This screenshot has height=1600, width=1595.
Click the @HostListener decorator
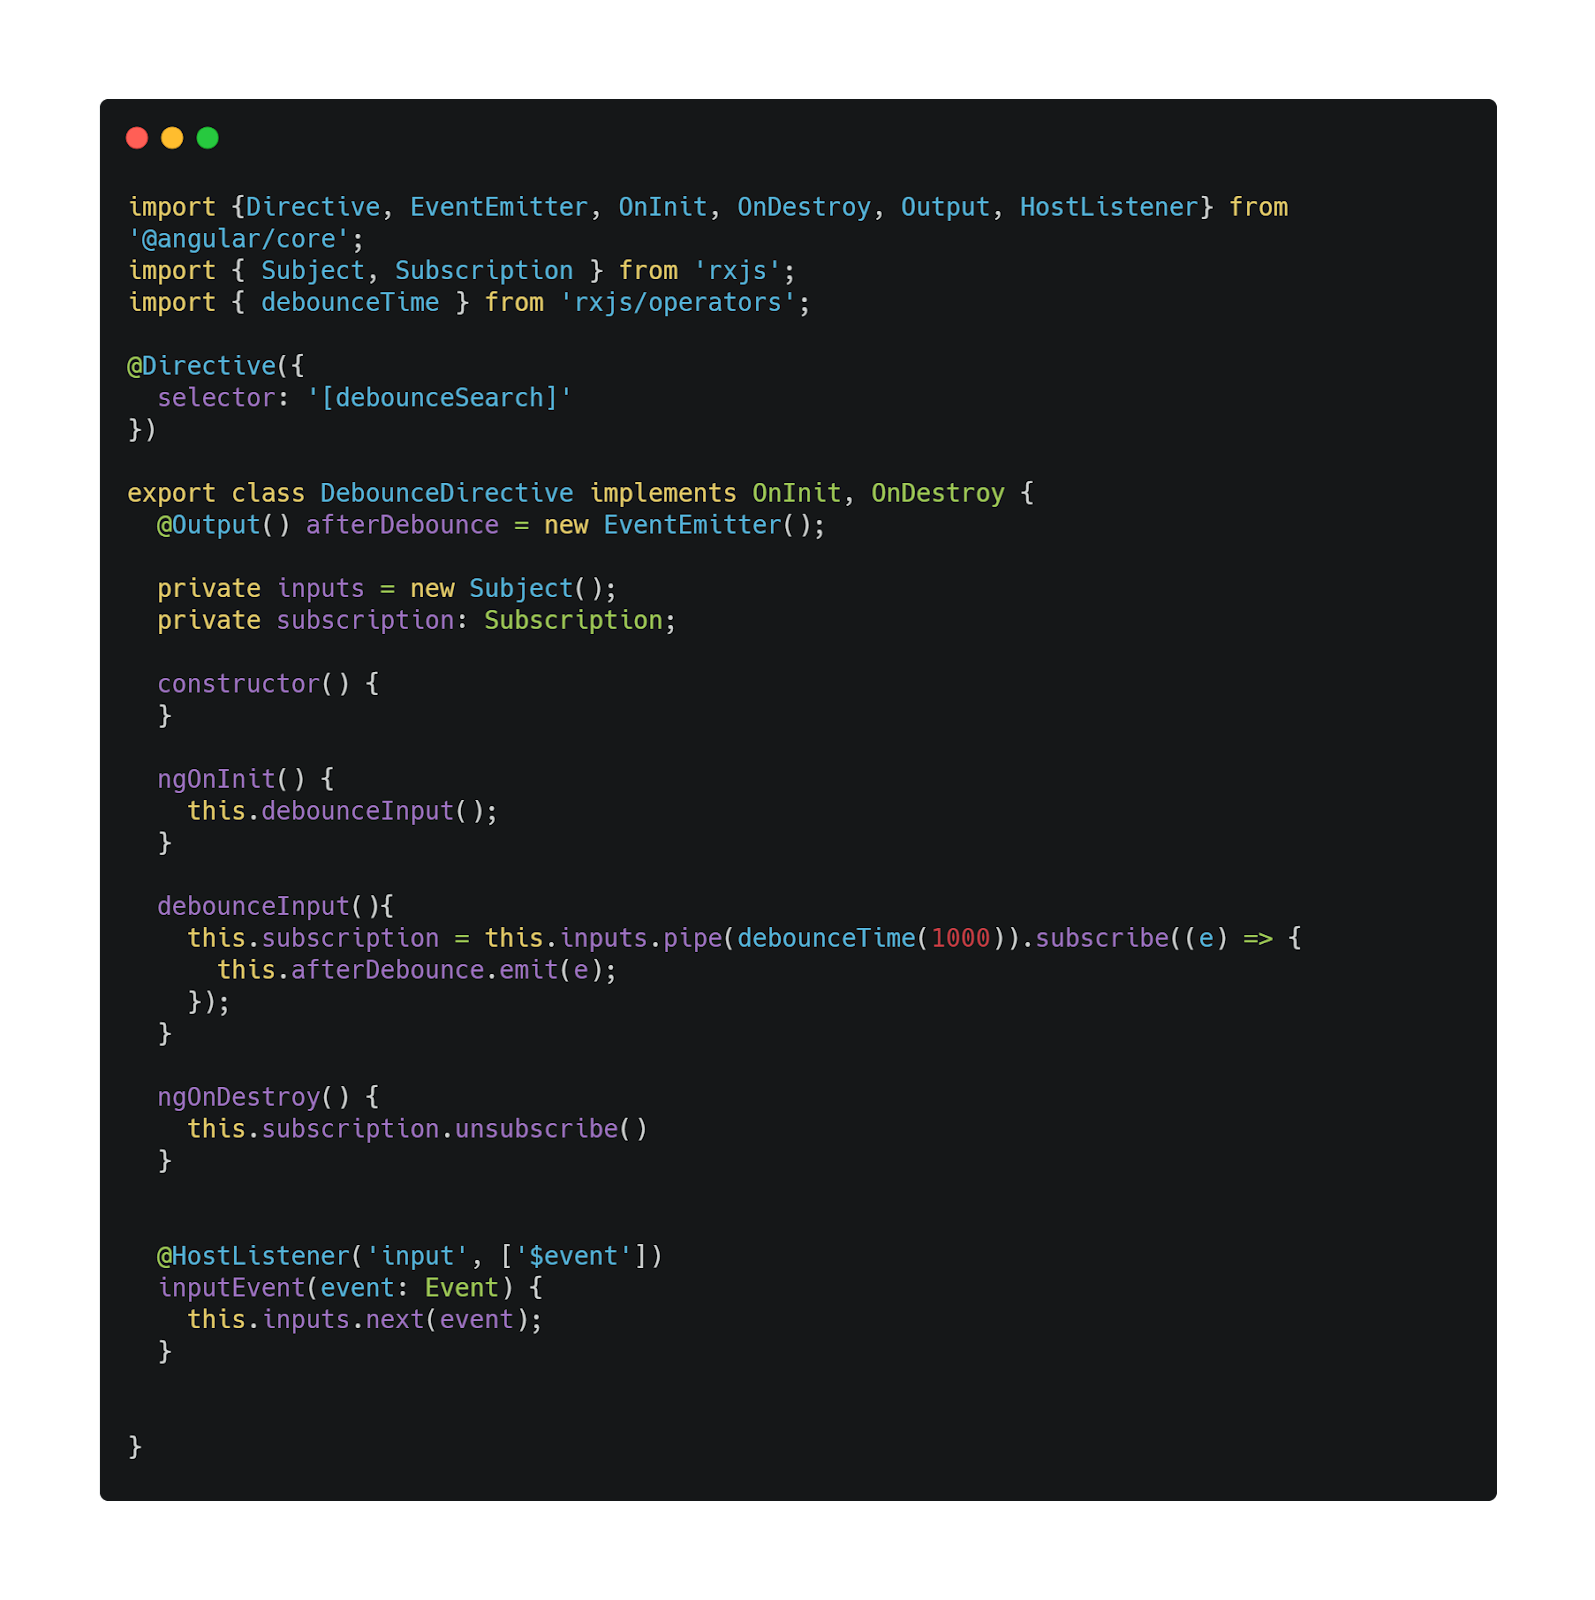[253, 1256]
